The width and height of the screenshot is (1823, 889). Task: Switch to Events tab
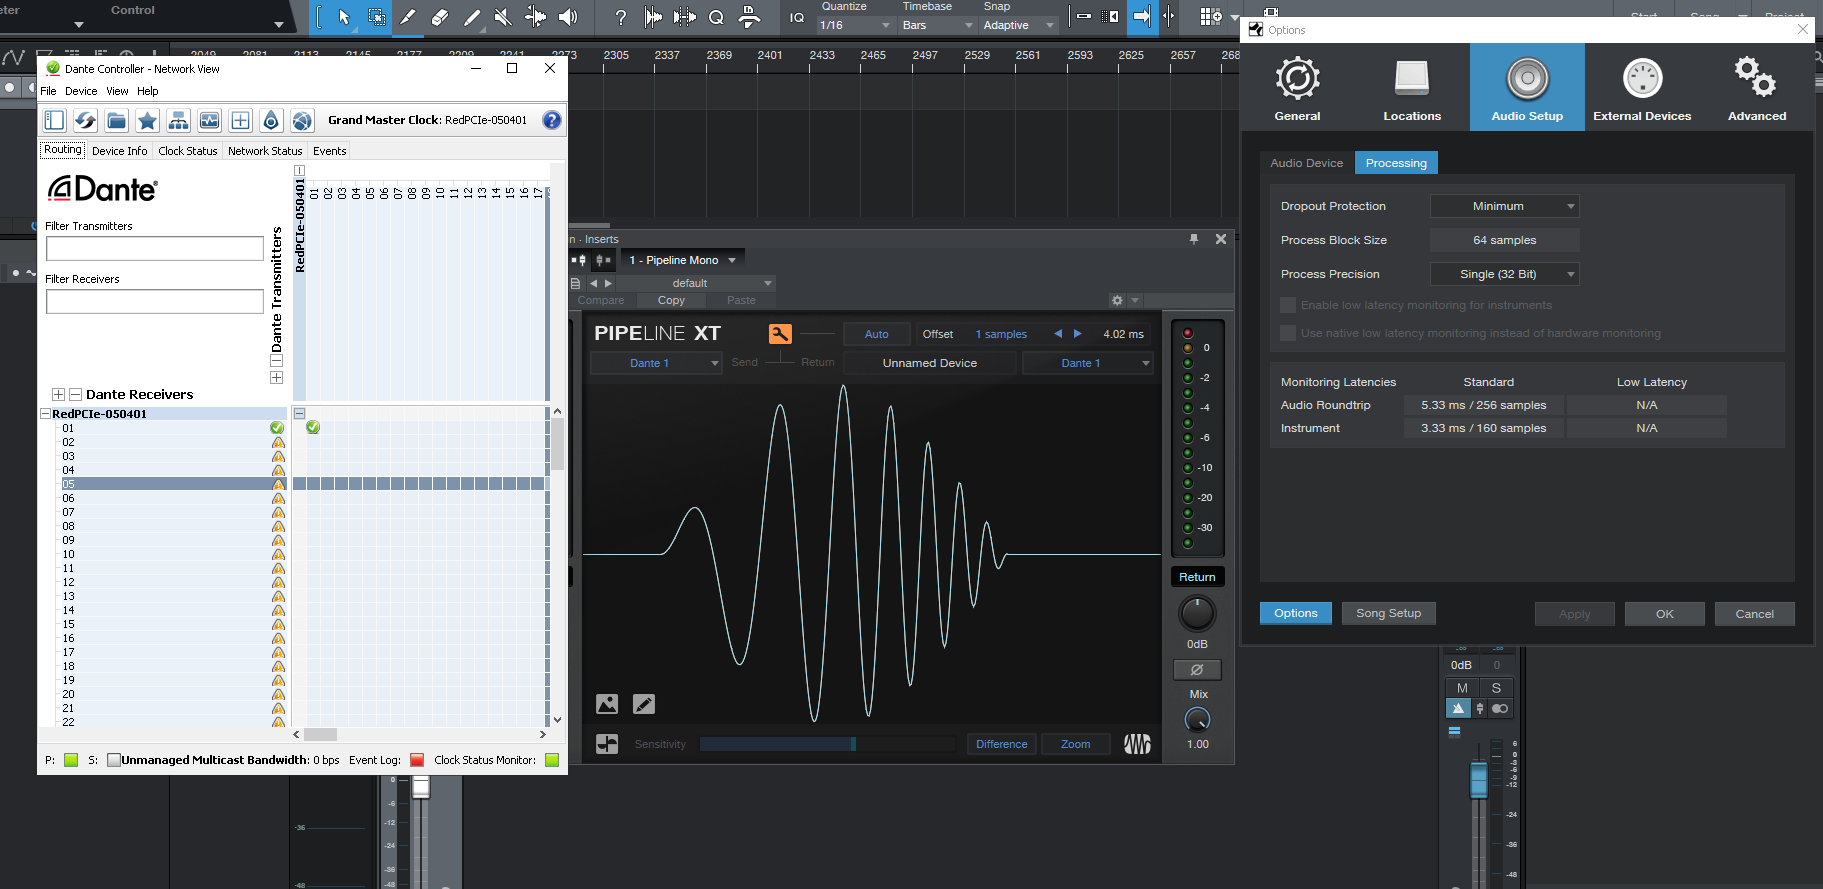click(x=329, y=151)
